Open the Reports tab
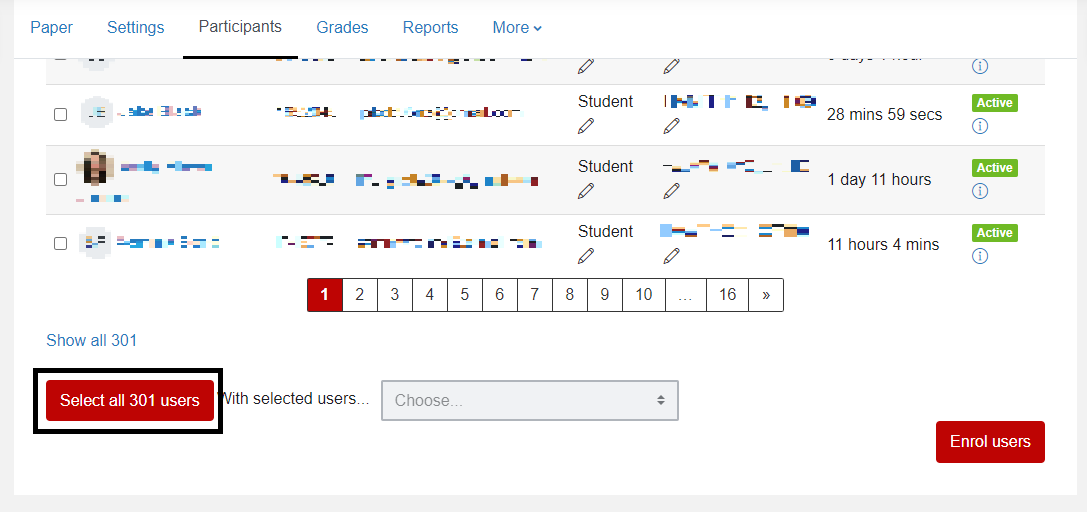The height and width of the screenshot is (512, 1087). click(x=430, y=28)
